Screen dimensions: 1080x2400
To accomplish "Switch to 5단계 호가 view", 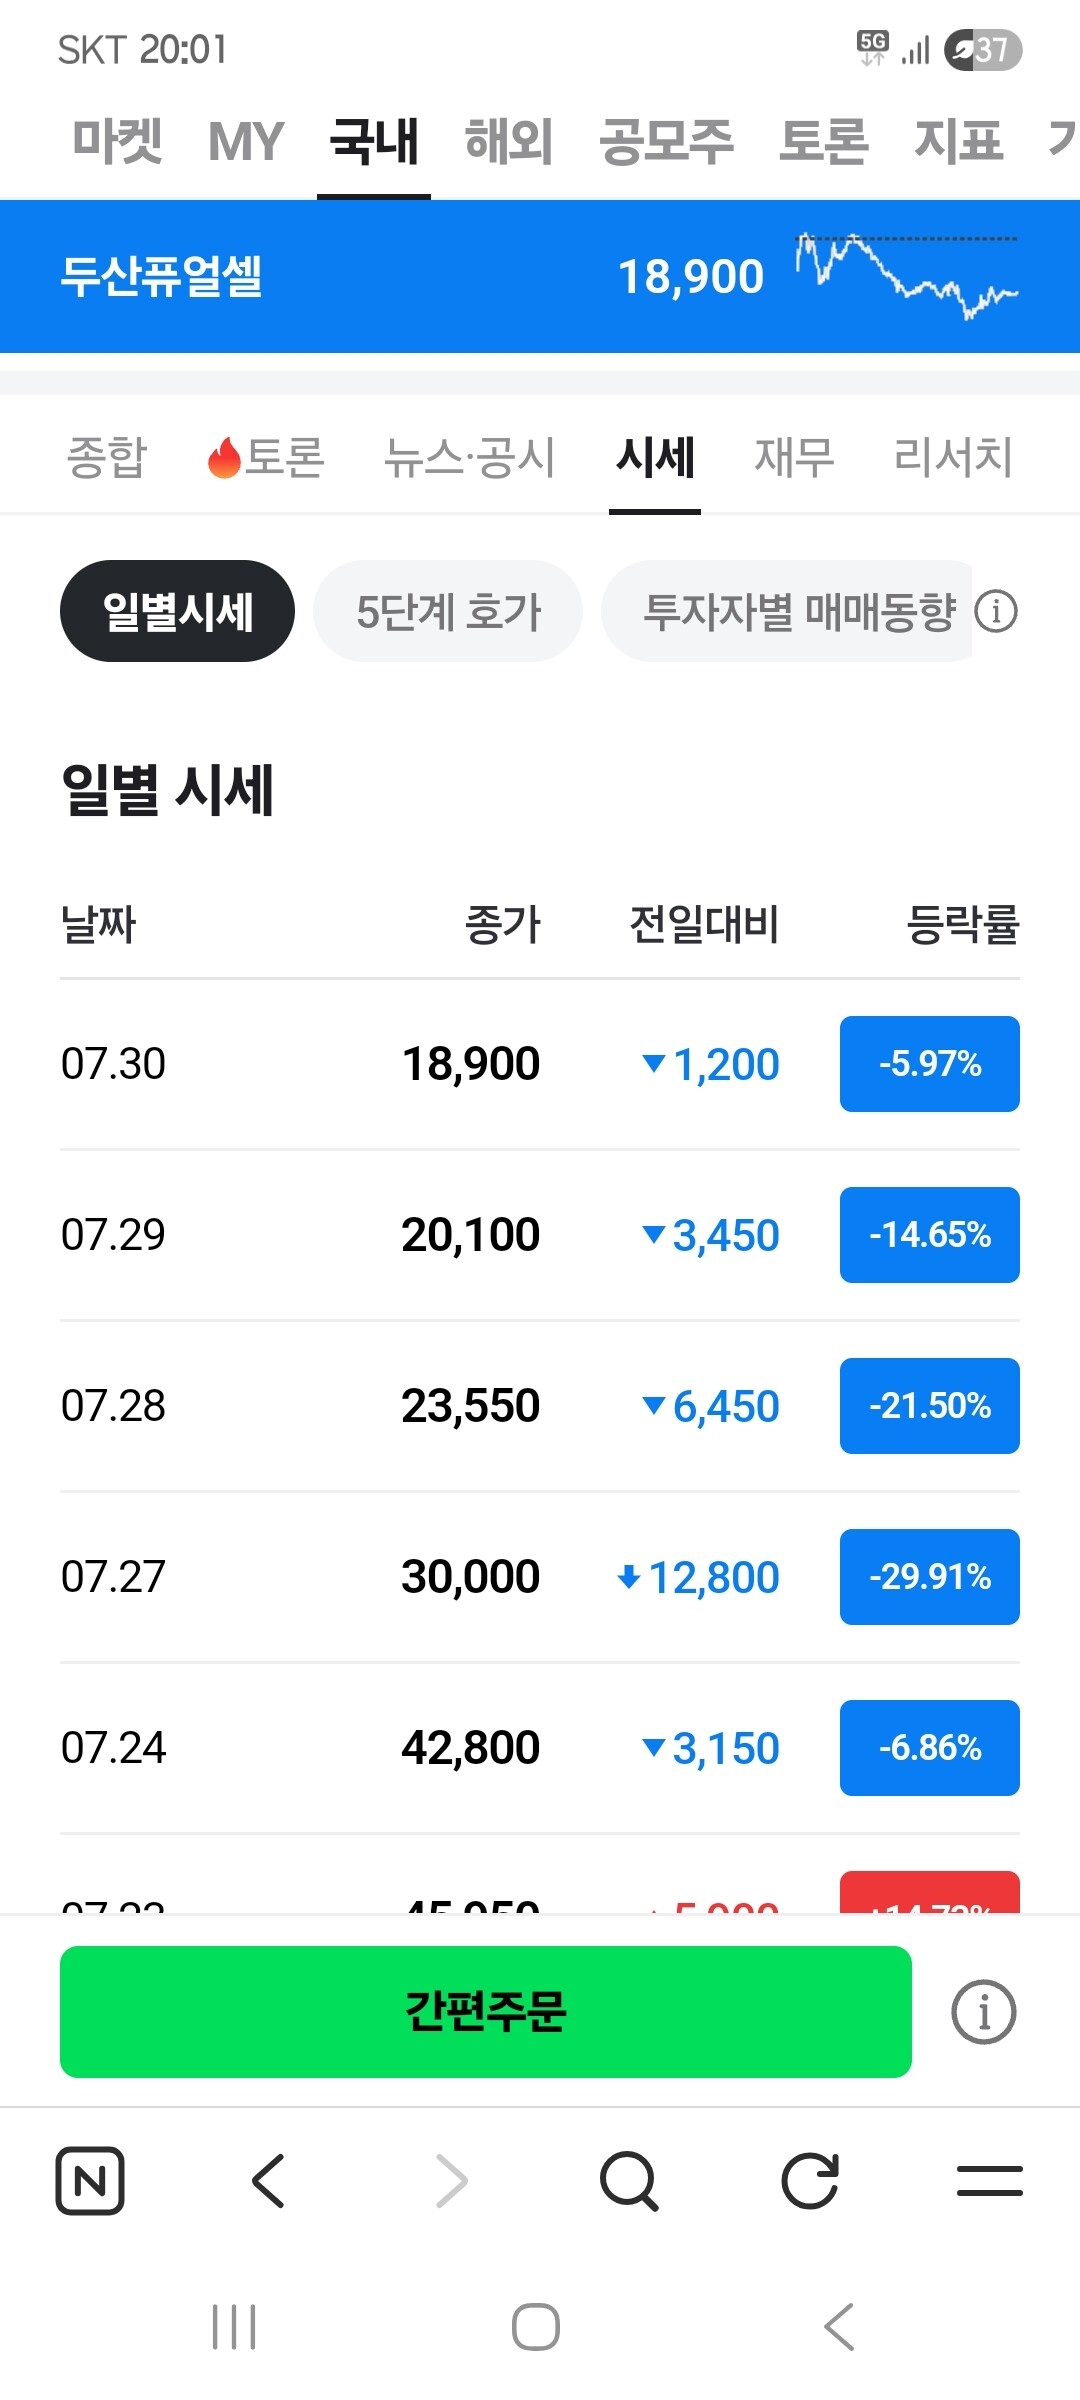I will coord(448,611).
